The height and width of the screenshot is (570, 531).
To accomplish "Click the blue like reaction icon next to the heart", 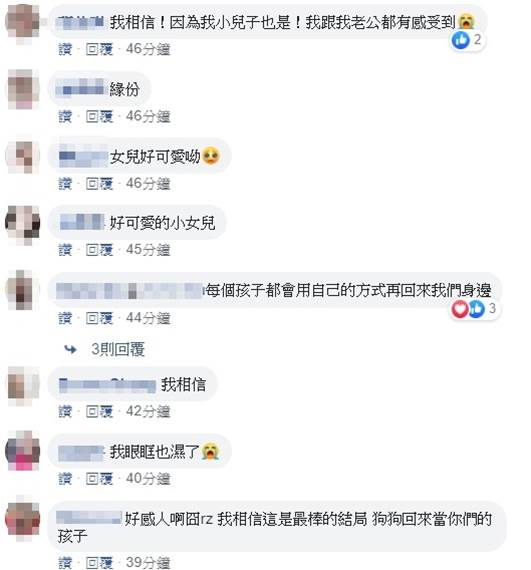I will coord(476,309).
